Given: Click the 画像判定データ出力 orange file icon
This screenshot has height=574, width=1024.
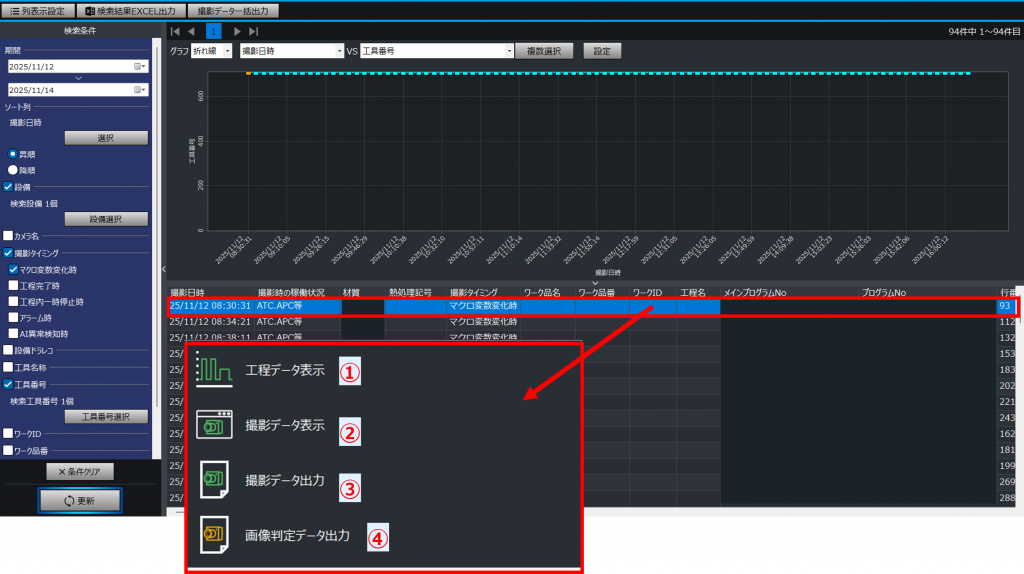Looking at the screenshot, I should tap(214, 535).
